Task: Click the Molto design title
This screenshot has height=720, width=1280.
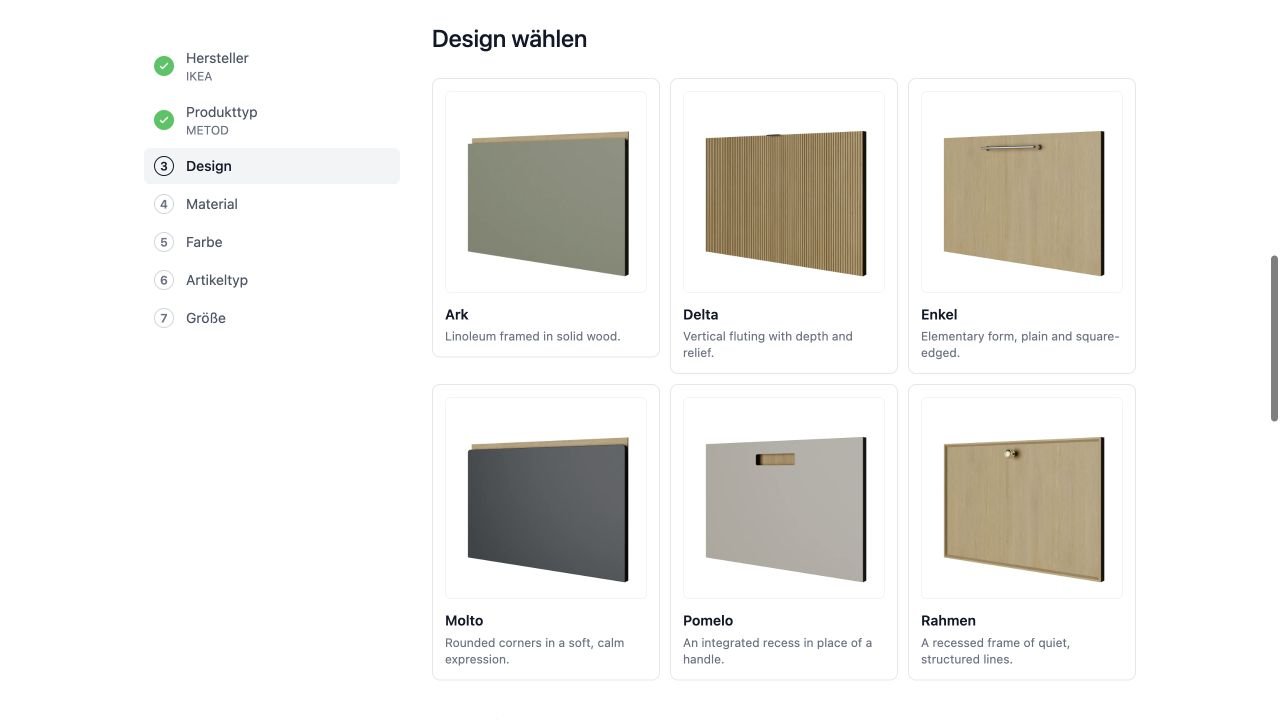Action: pos(464,620)
